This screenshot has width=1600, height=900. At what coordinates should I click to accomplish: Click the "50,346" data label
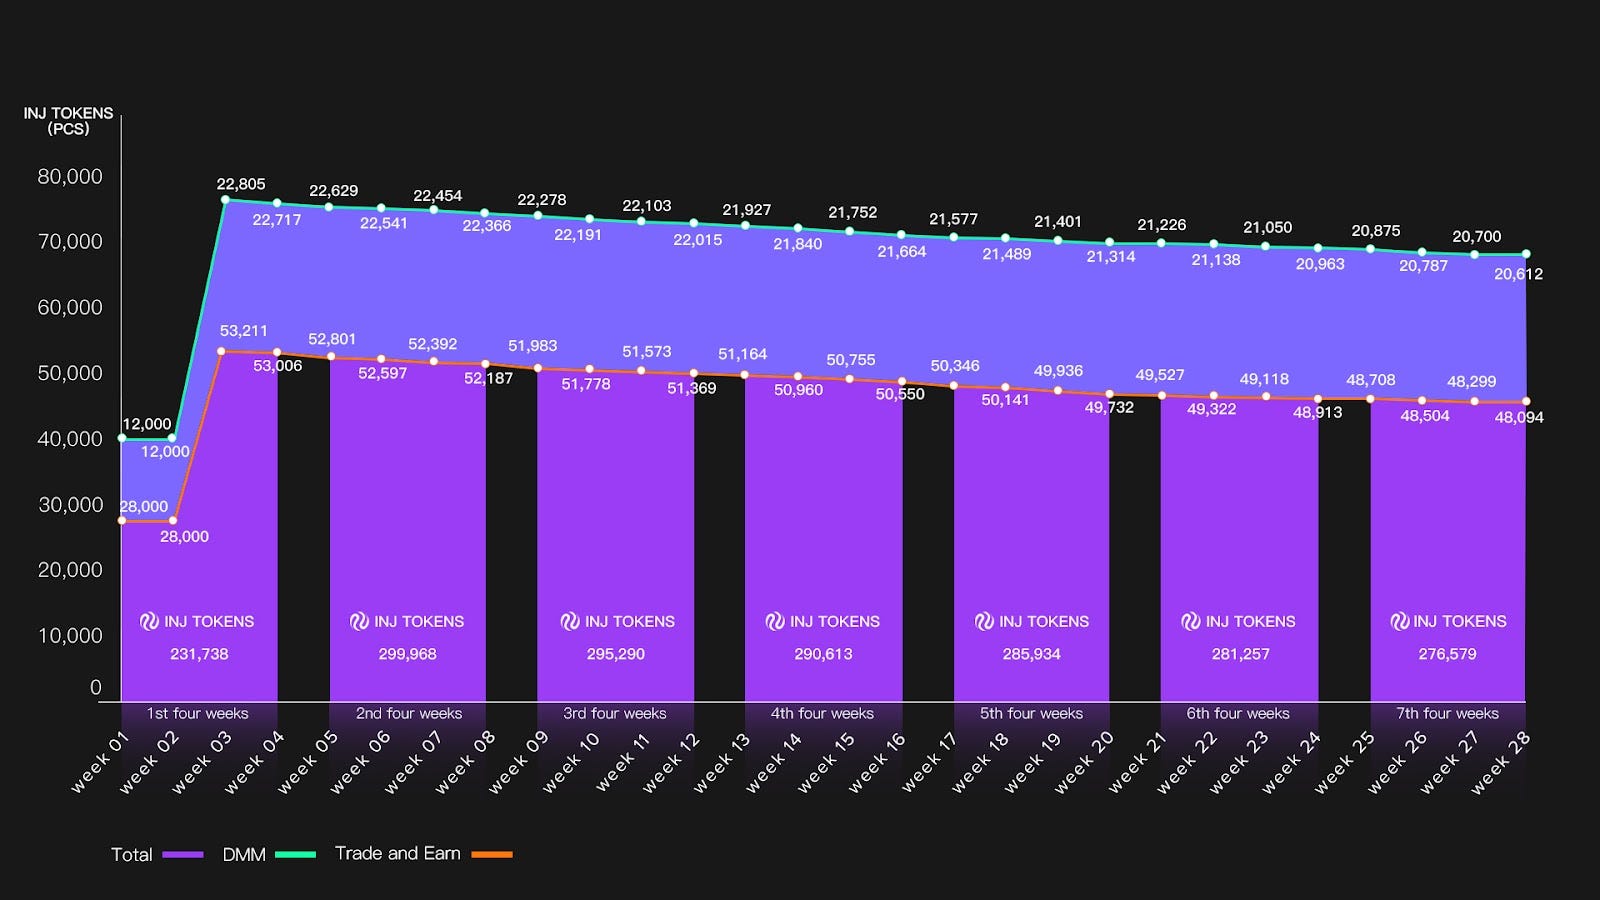coord(955,366)
